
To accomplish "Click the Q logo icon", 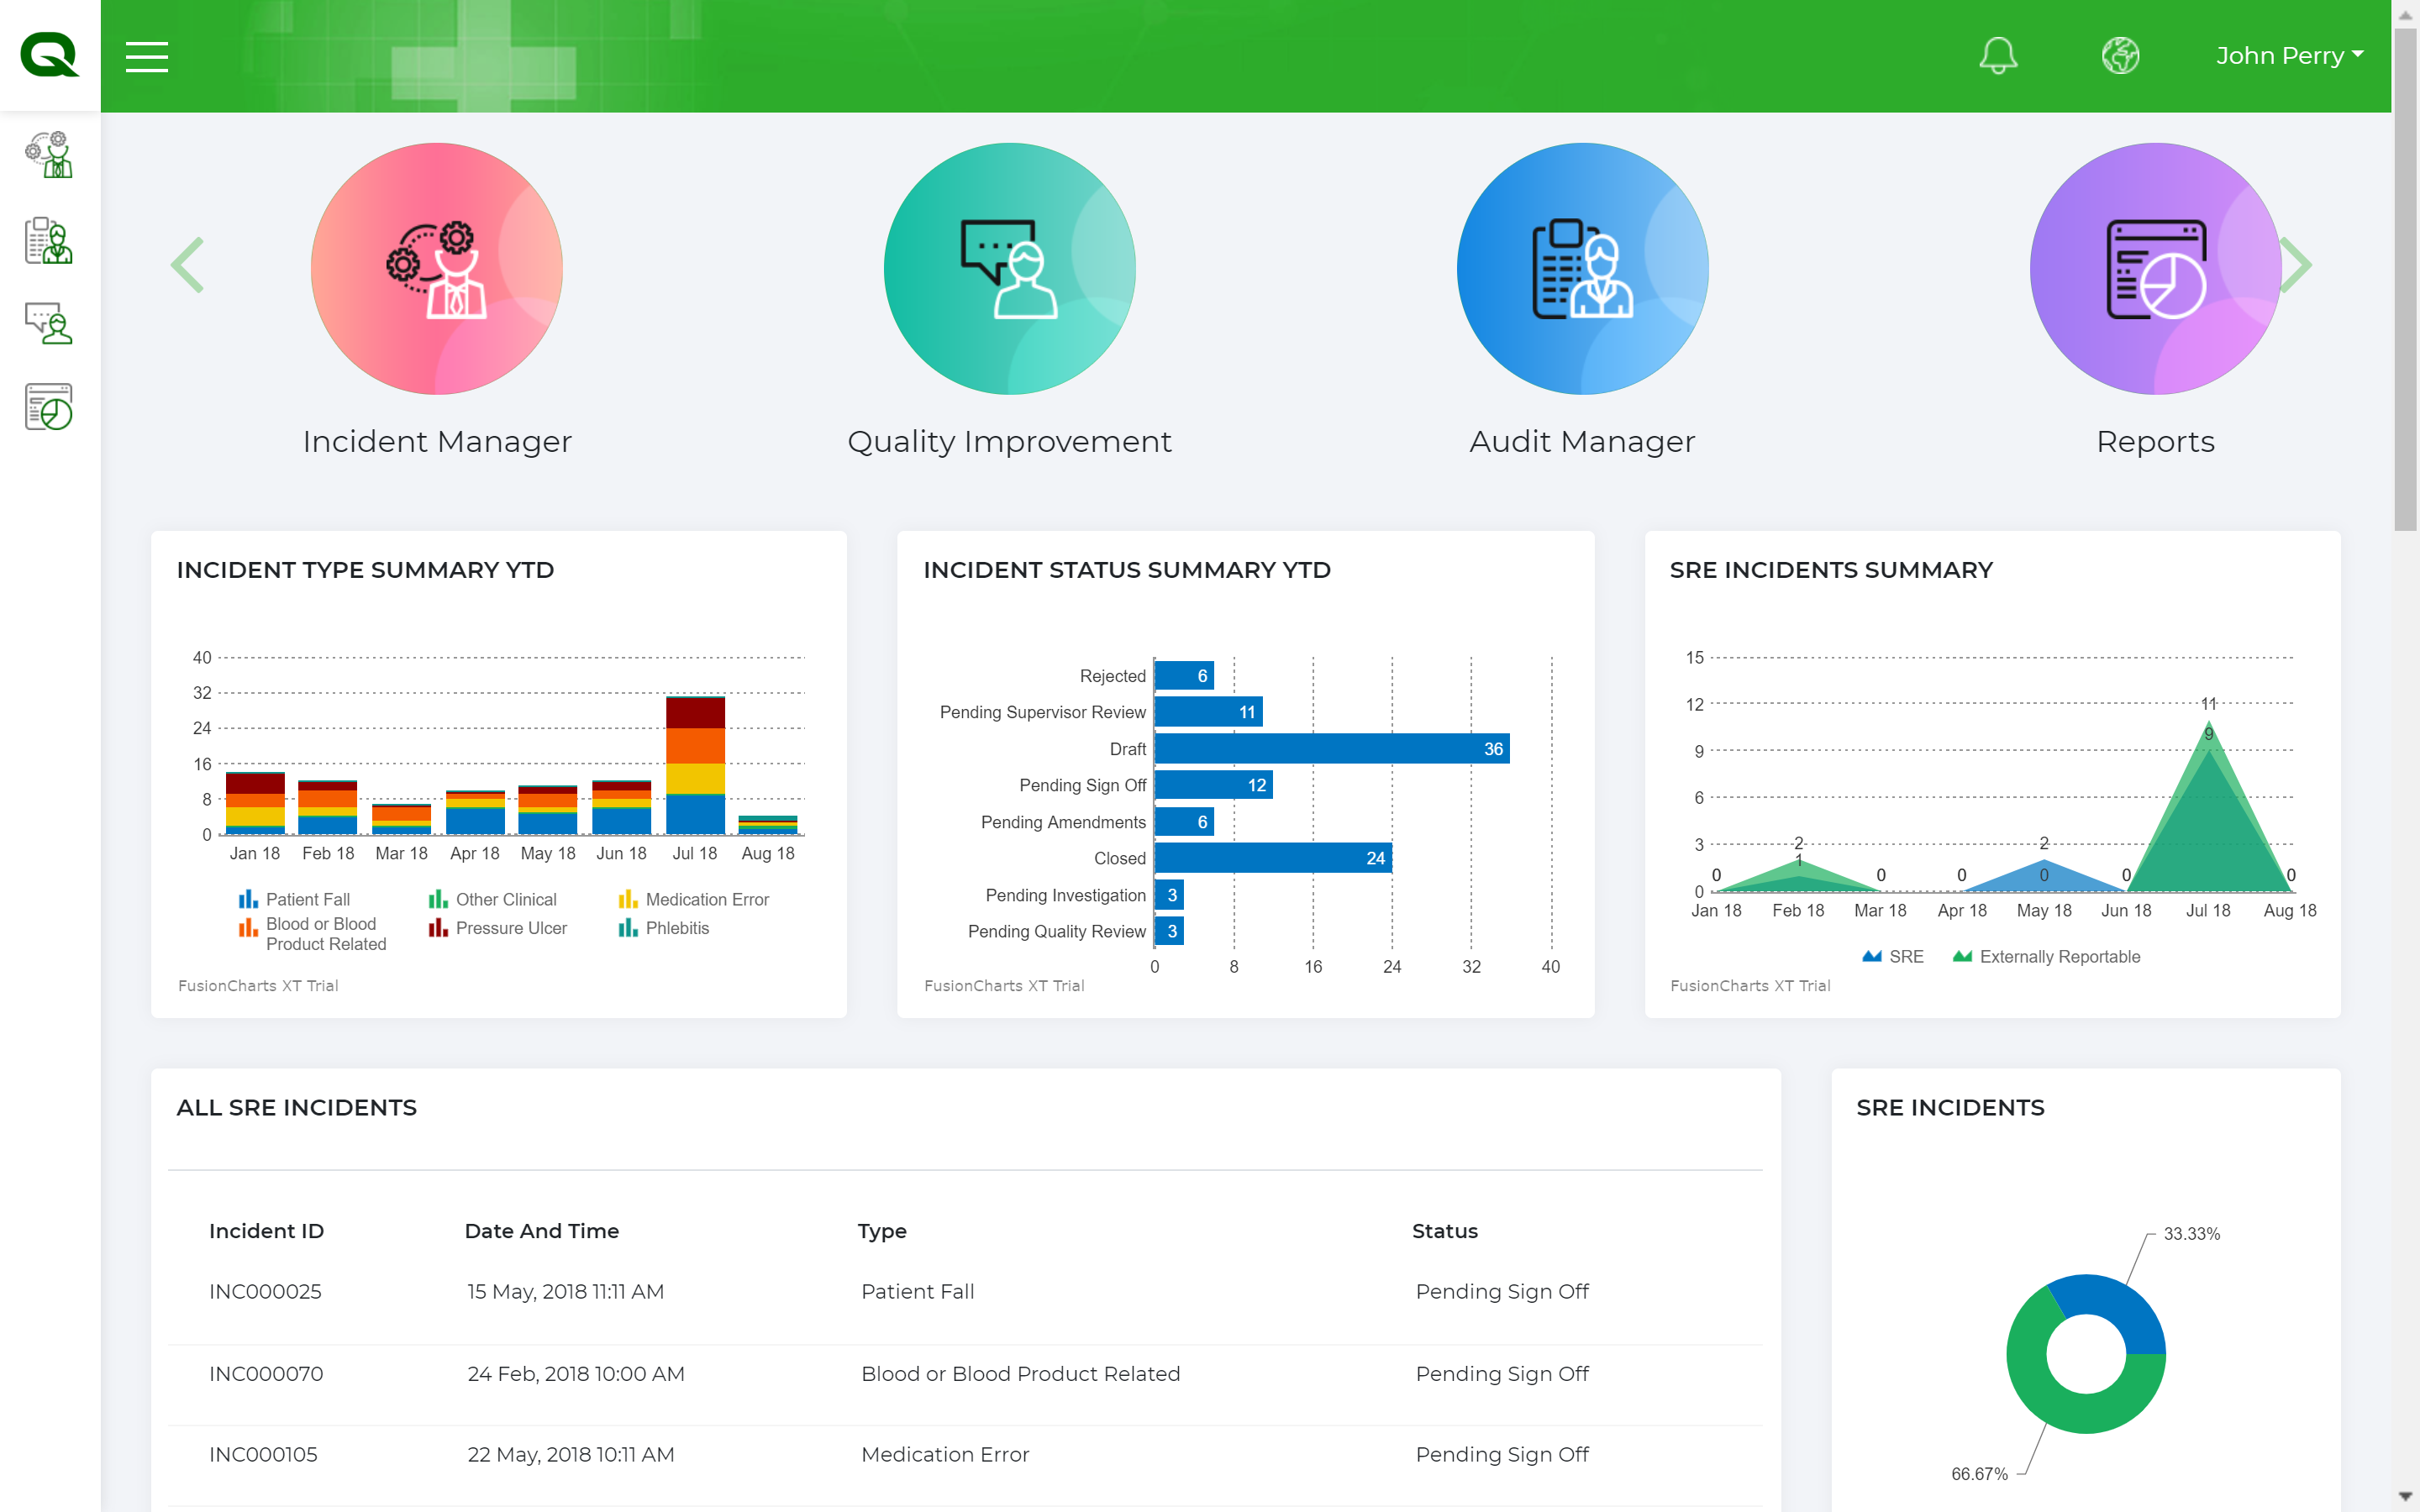I will point(49,55).
